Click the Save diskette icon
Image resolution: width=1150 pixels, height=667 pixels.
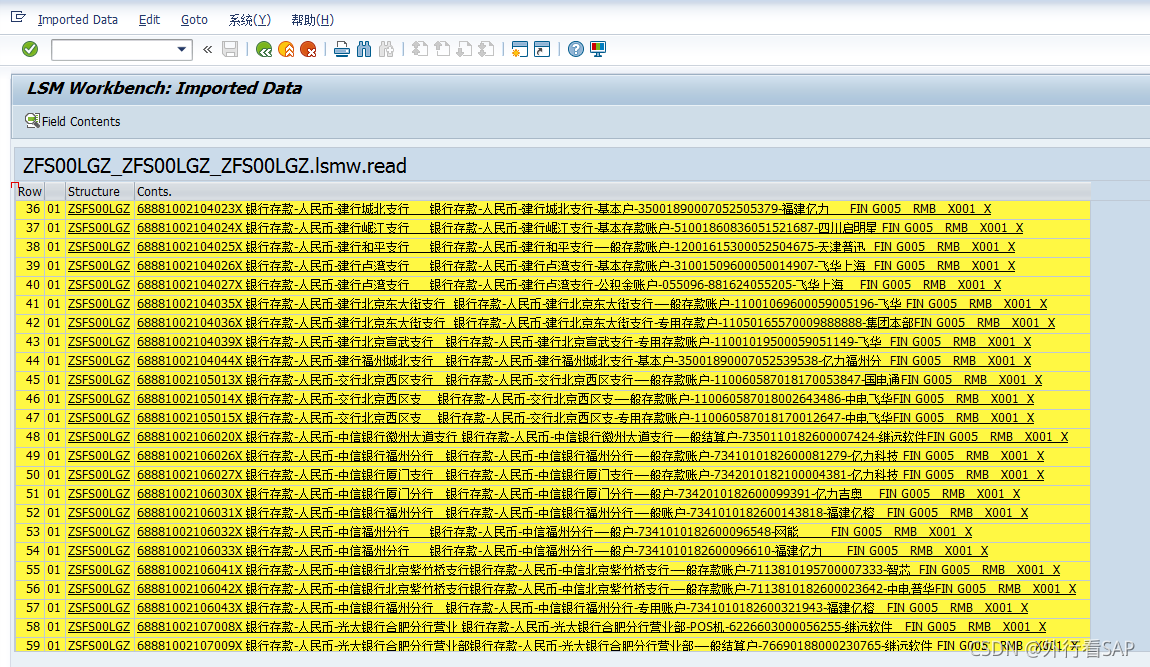[230, 49]
